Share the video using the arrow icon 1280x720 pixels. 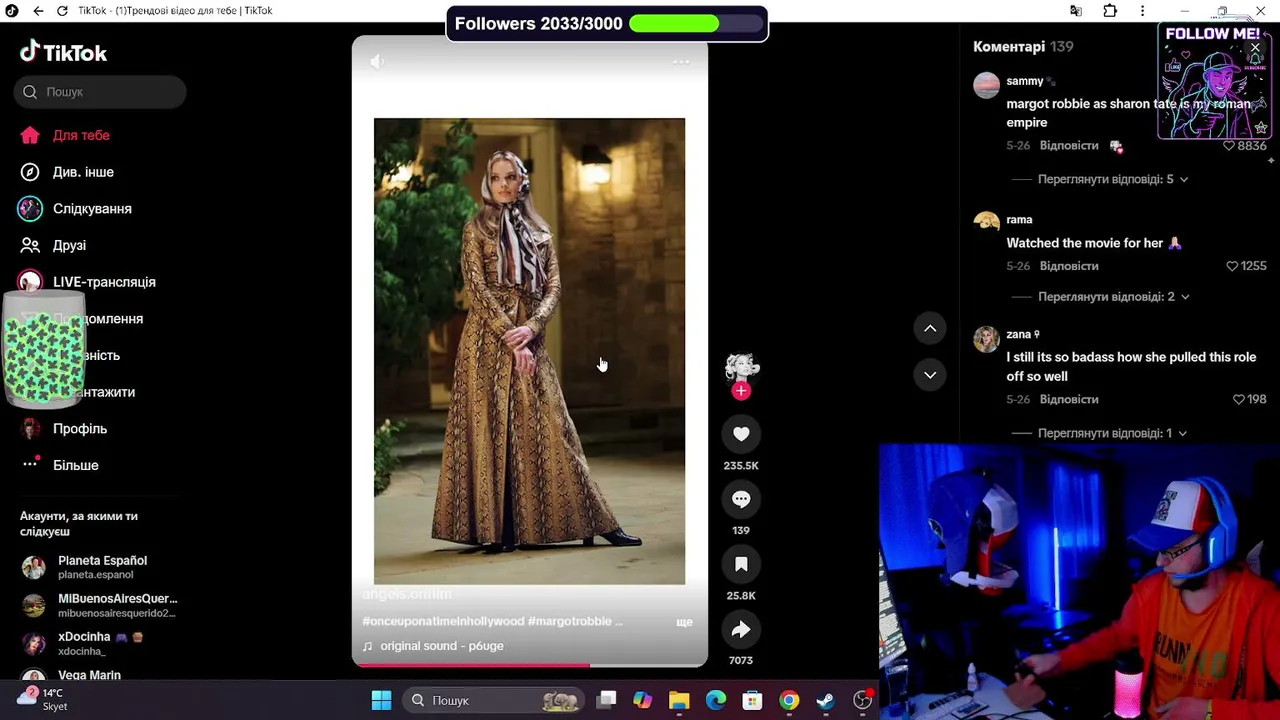741,629
